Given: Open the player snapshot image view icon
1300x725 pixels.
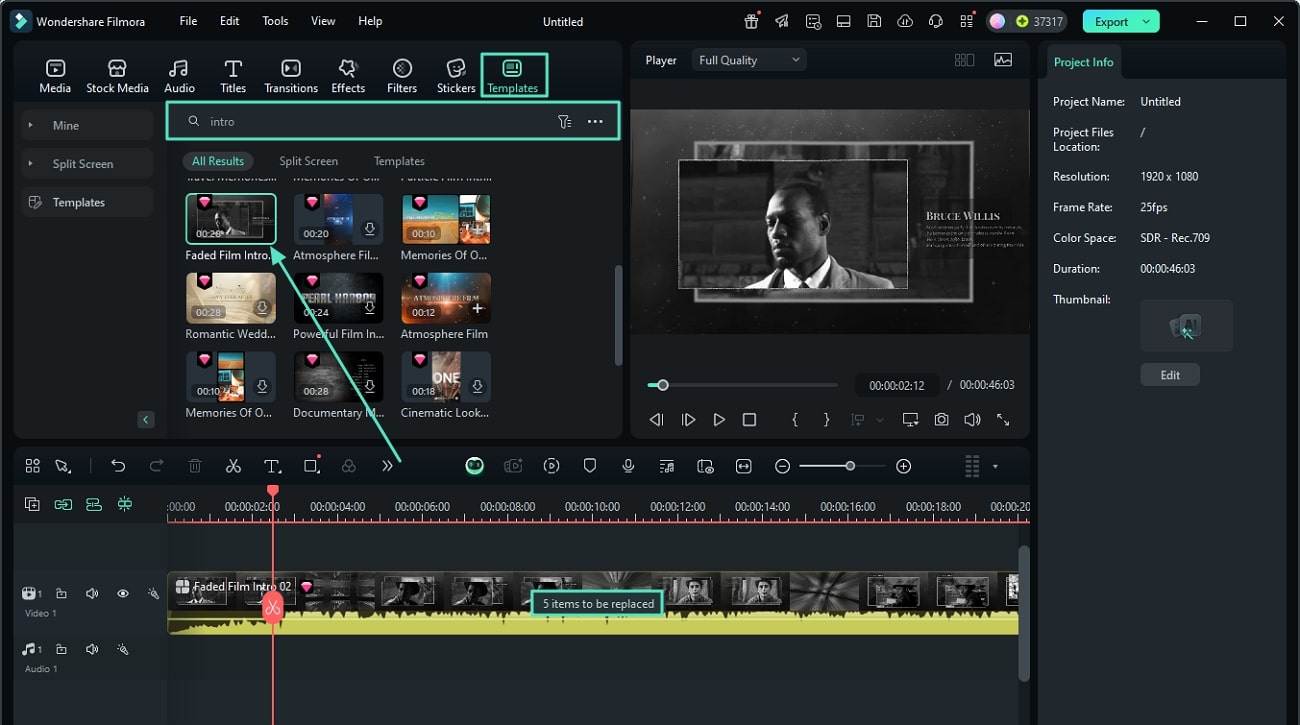Looking at the screenshot, I should coord(1003,60).
